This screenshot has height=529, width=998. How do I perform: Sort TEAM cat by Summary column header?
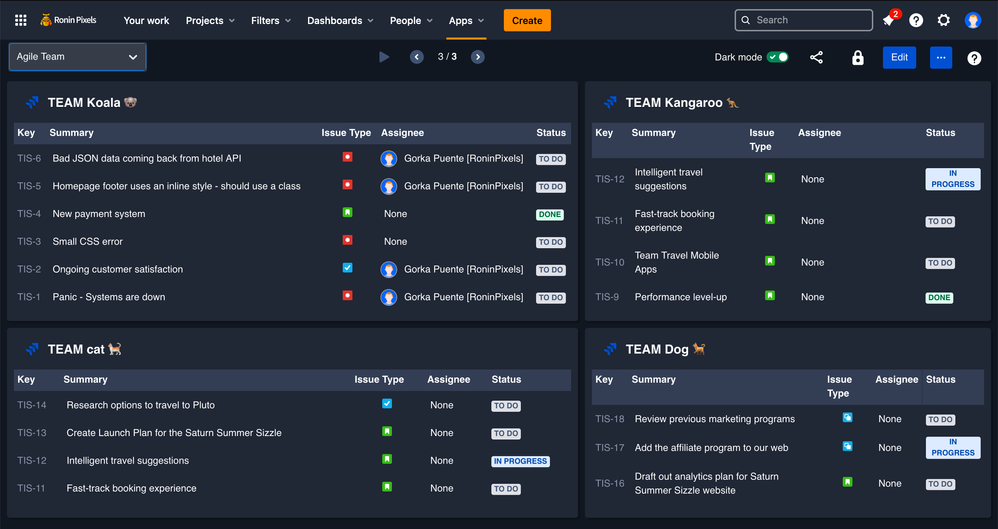tap(85, 379)
